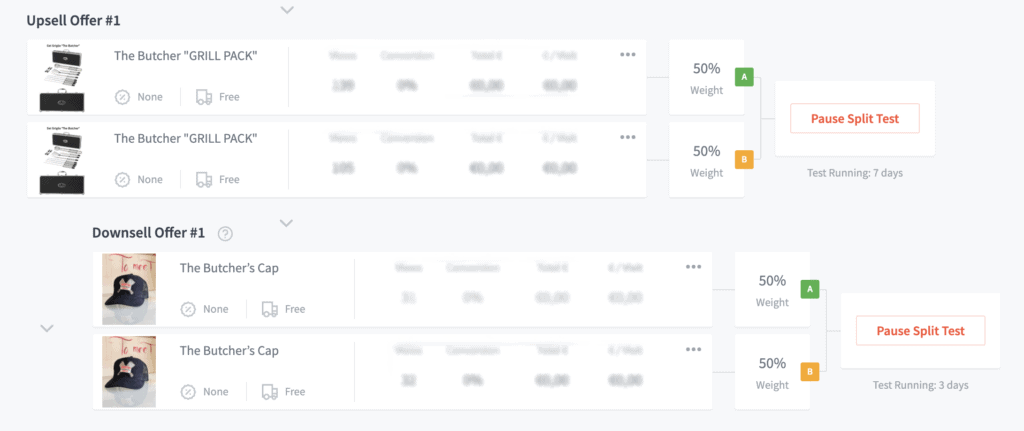Expand the chevron above Downsell Offer #1
1024x431 pixels.
(x=287, y=223)
